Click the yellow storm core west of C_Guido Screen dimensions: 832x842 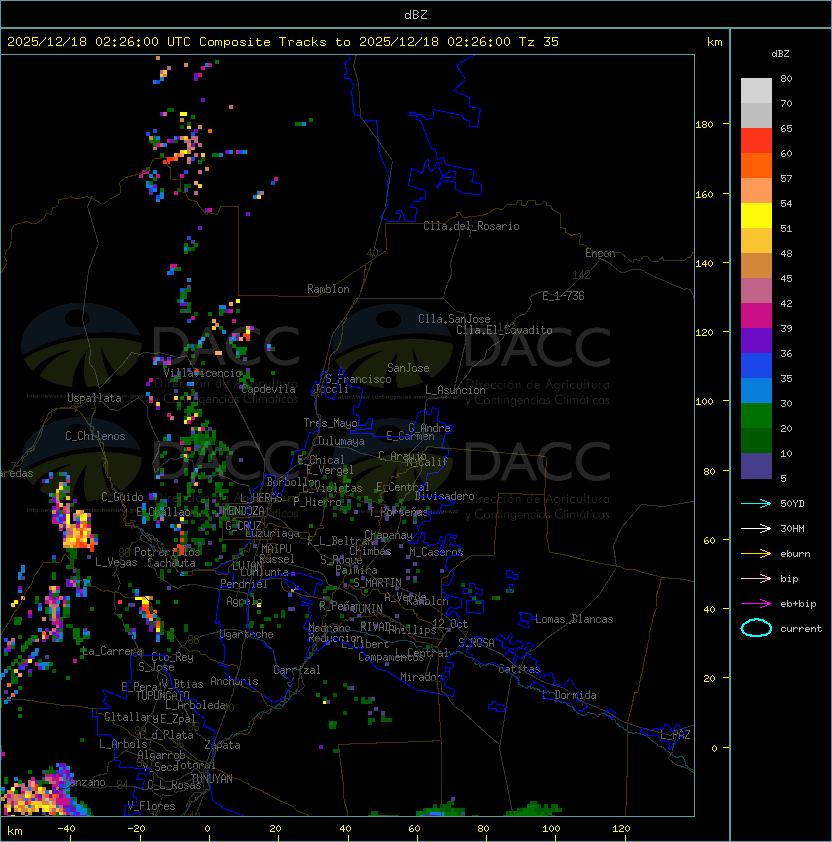click(x=79, y=531)
